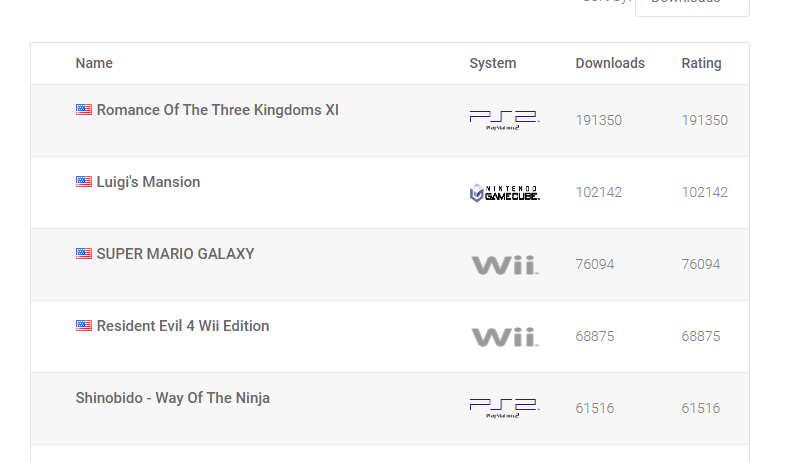The image size is (790, 462).
Task: Click the US flag beside Luigi's Mansion
Action: click(x=84, y=182)
